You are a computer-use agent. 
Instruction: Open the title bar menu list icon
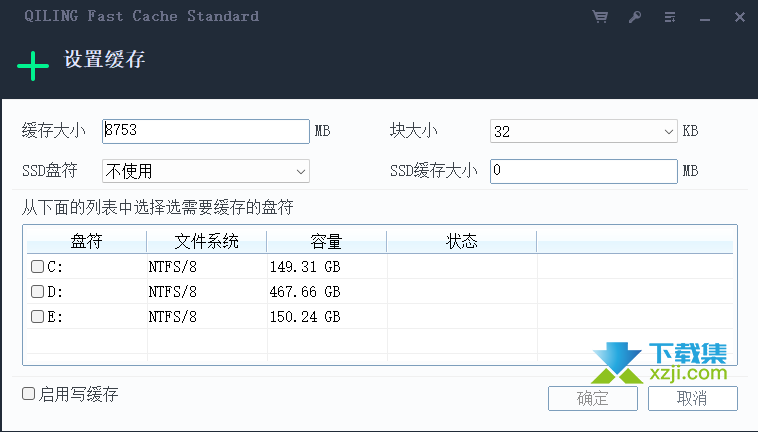coord(670,17)
